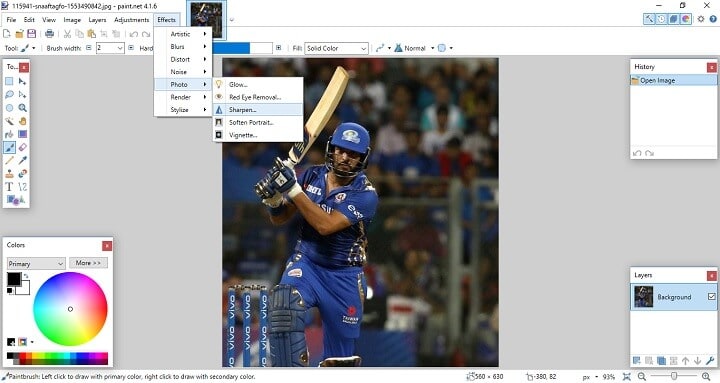Expand the Blurs effects submenu
The image size is (720, 383).
183,47
